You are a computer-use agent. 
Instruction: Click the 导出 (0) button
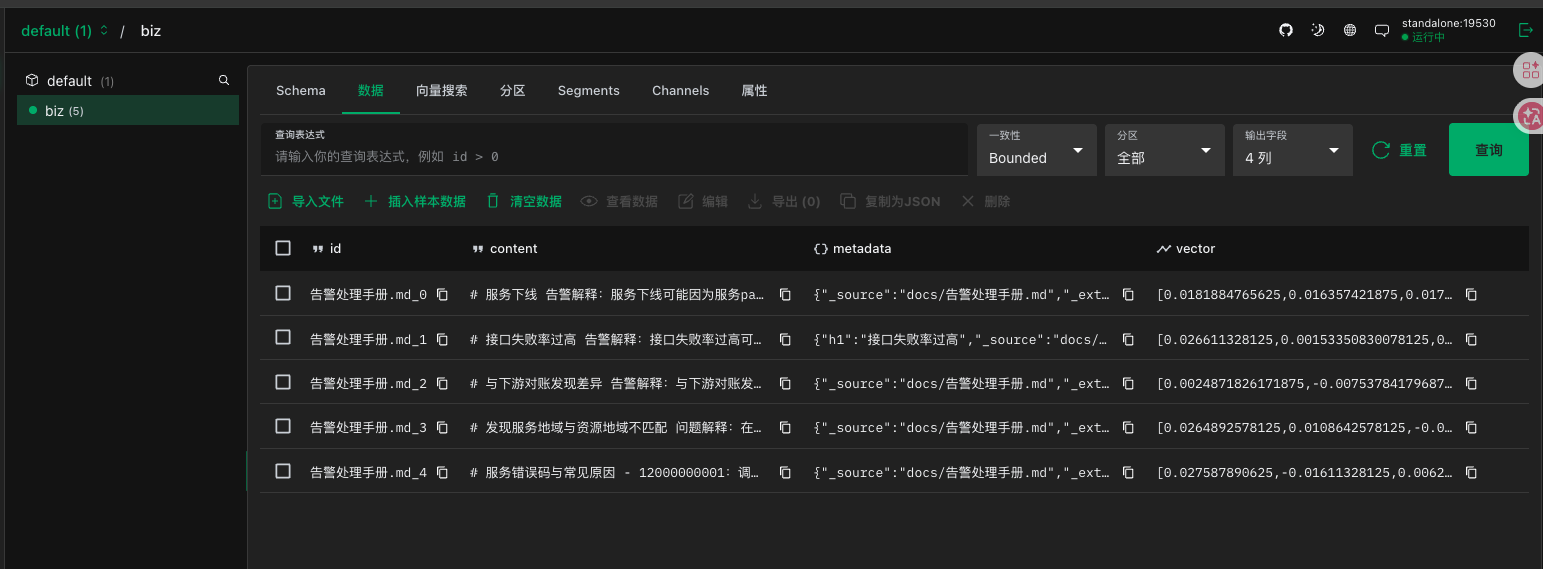[785, 201]
